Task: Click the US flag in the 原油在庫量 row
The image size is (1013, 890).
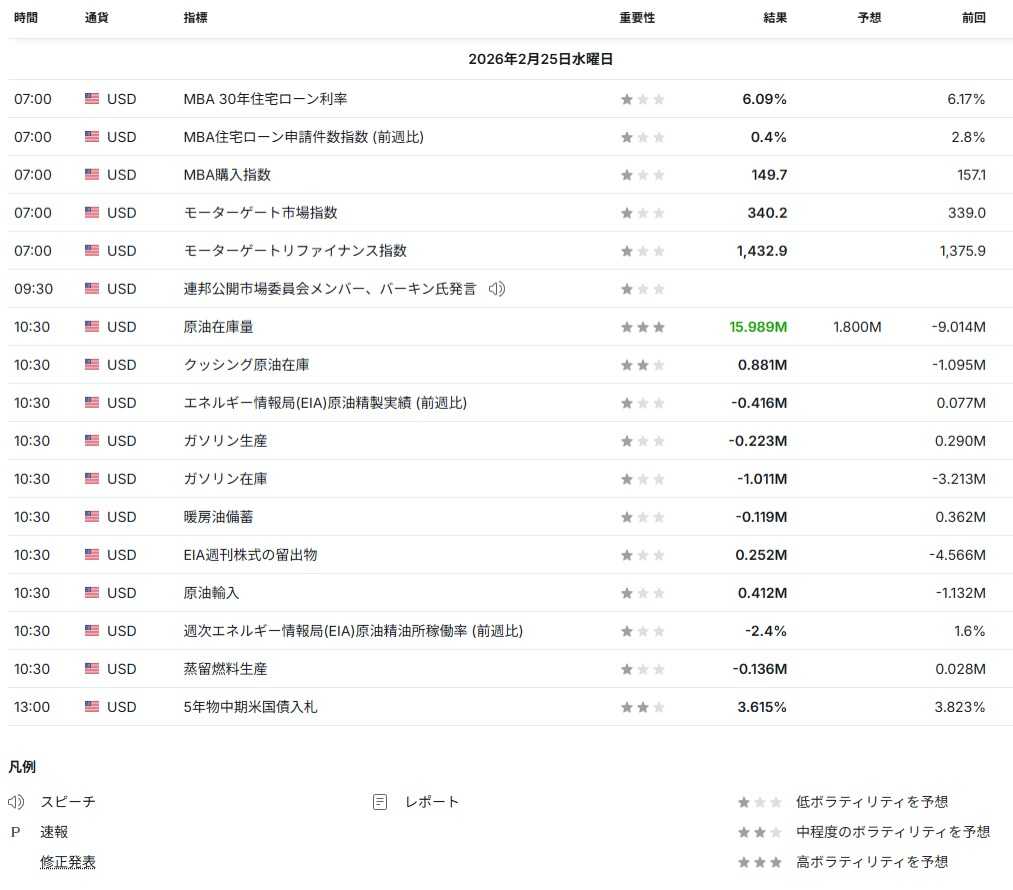Action: pyautogui.click(x=92, y=327)
